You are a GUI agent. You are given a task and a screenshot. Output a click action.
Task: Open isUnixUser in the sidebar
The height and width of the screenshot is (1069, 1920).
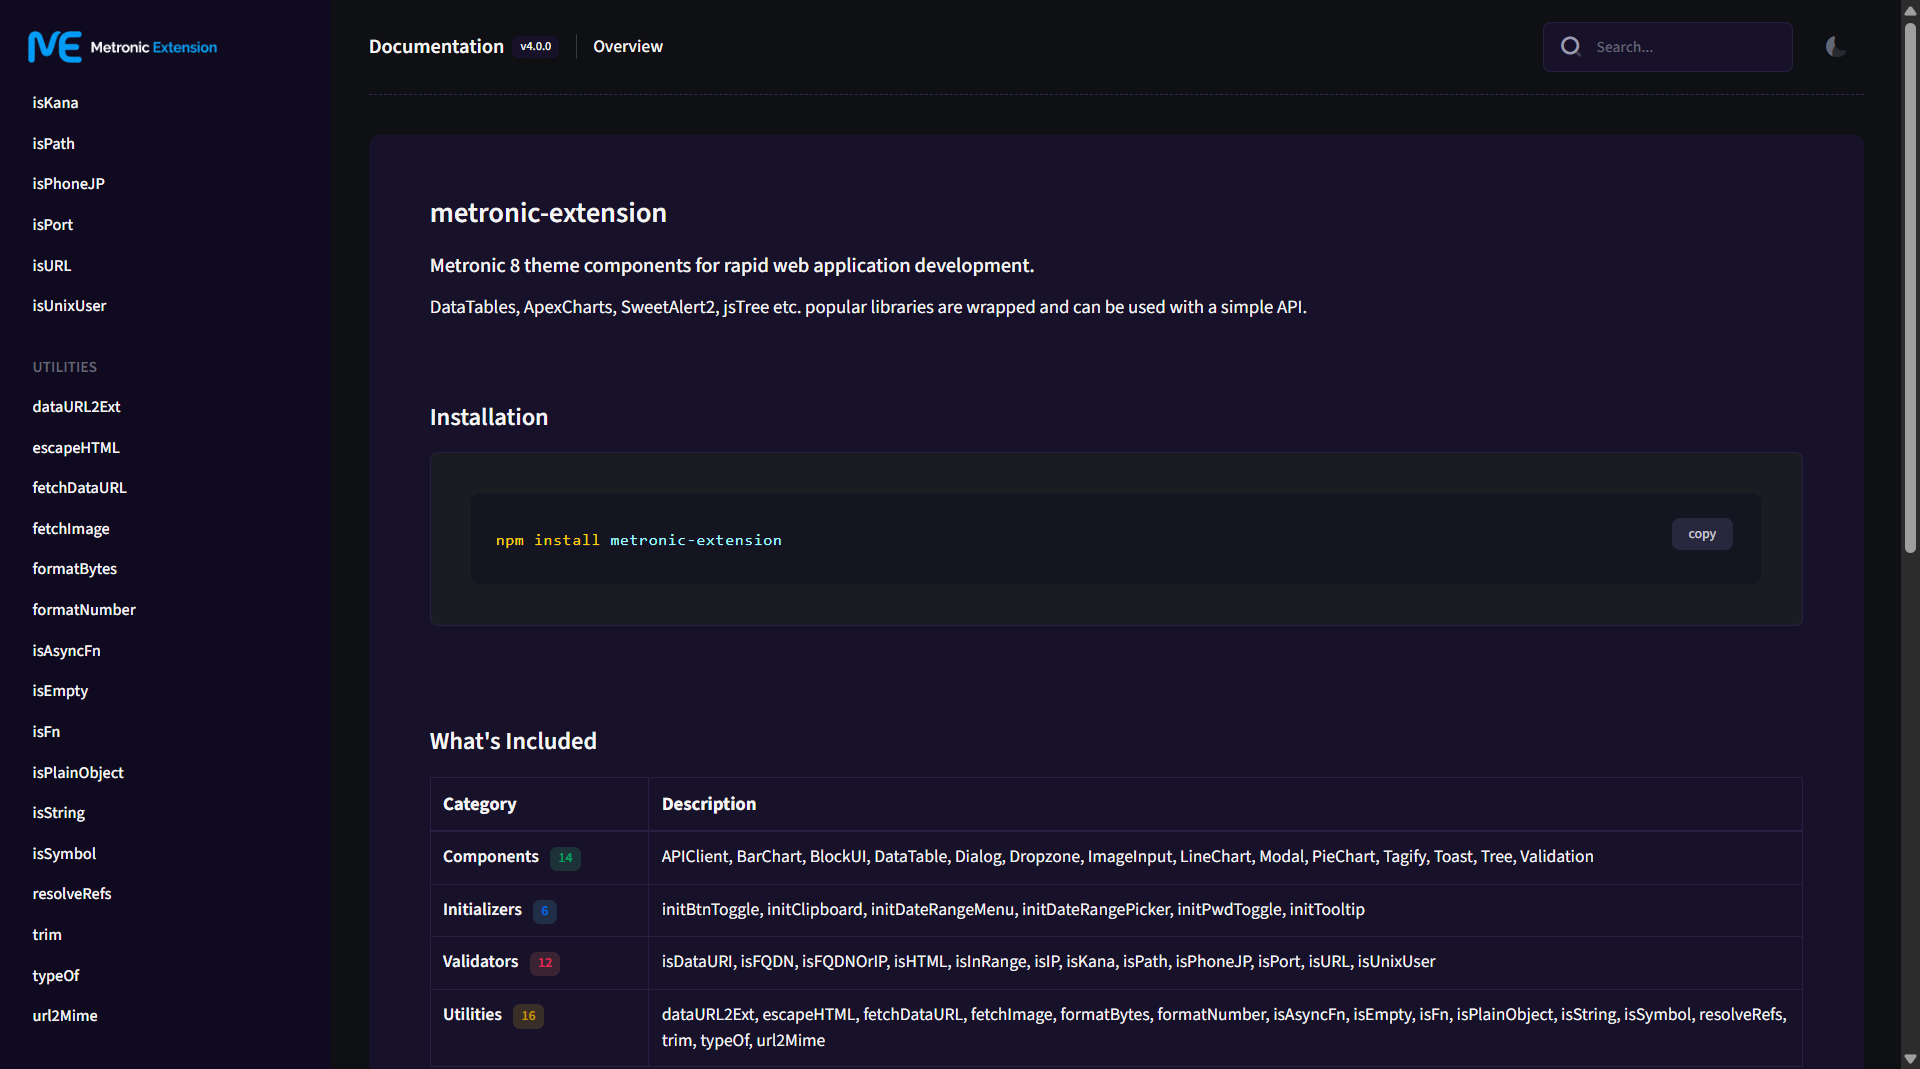pos(69,306)
